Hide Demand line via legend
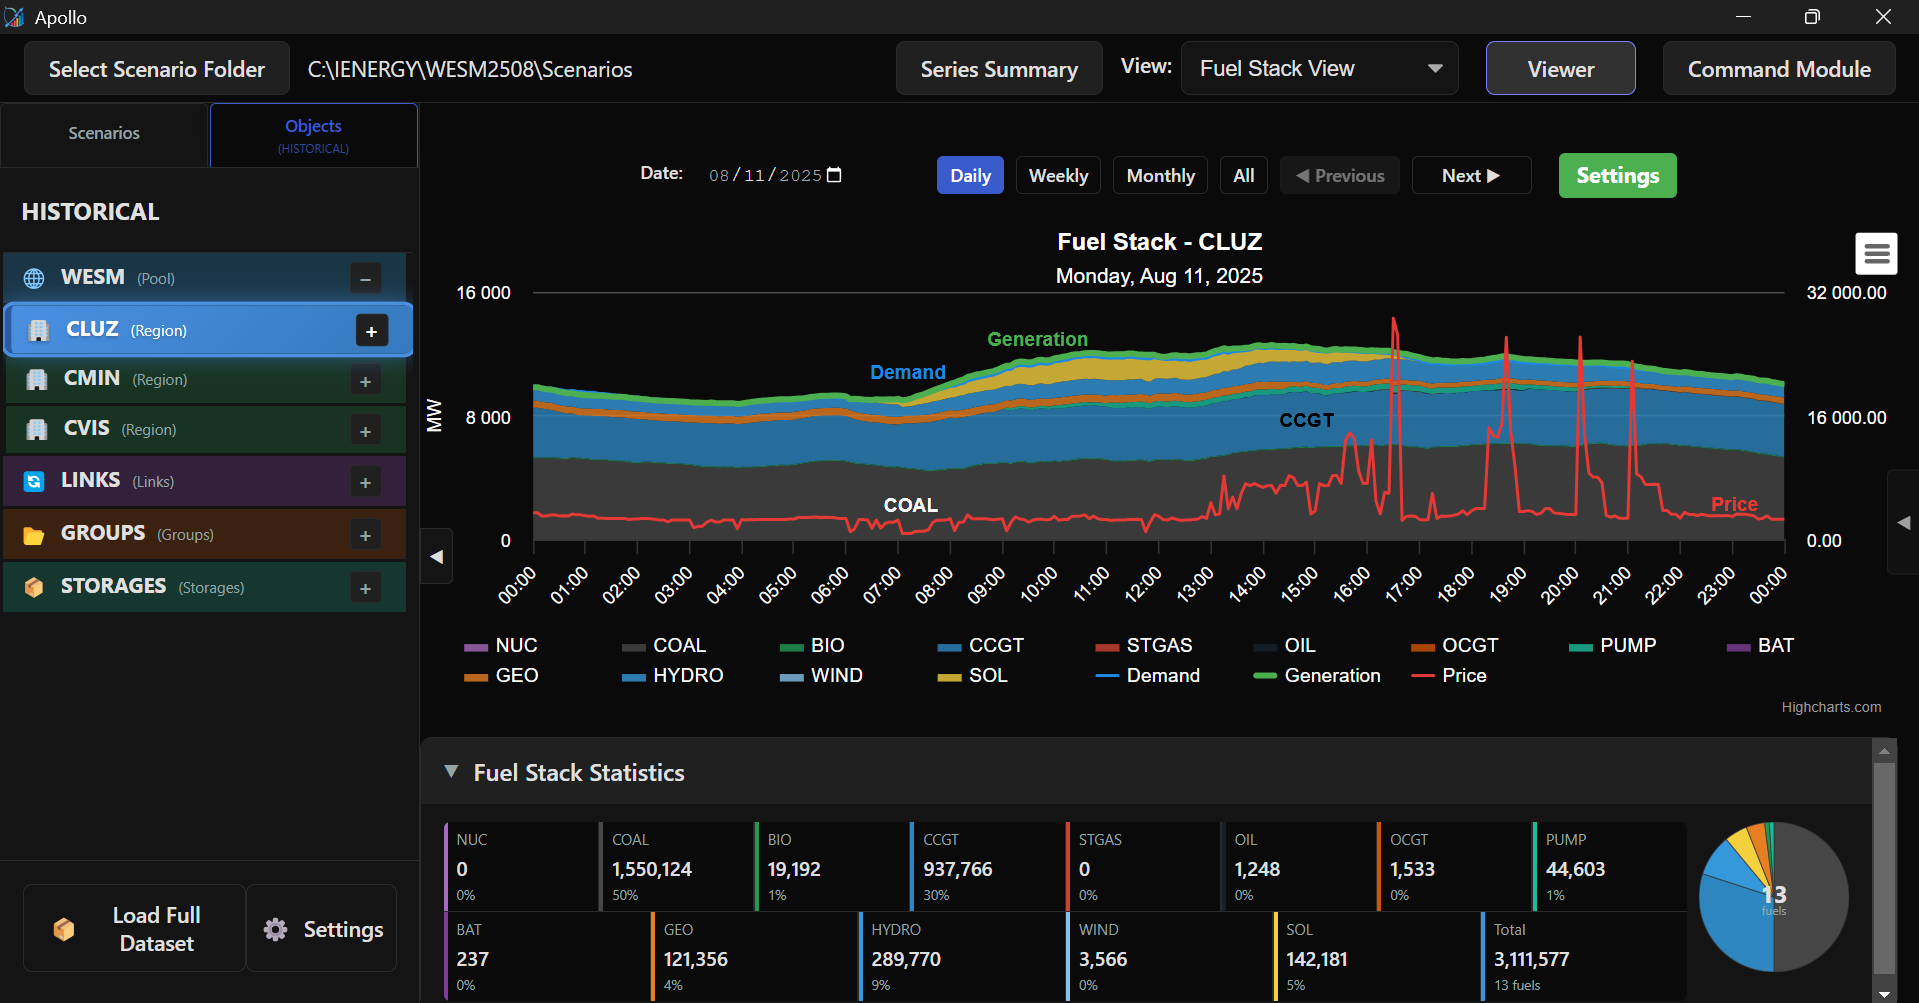Screen dimensions: 1919x1003 [1162, 676]
